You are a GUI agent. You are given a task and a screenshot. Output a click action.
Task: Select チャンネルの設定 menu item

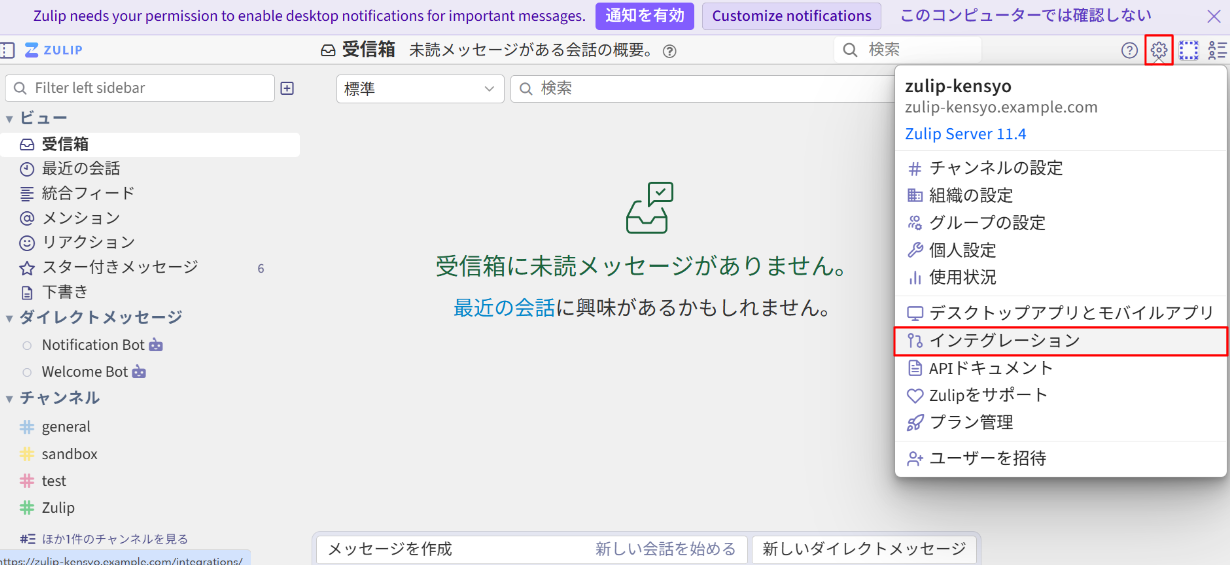point(1061,168)
